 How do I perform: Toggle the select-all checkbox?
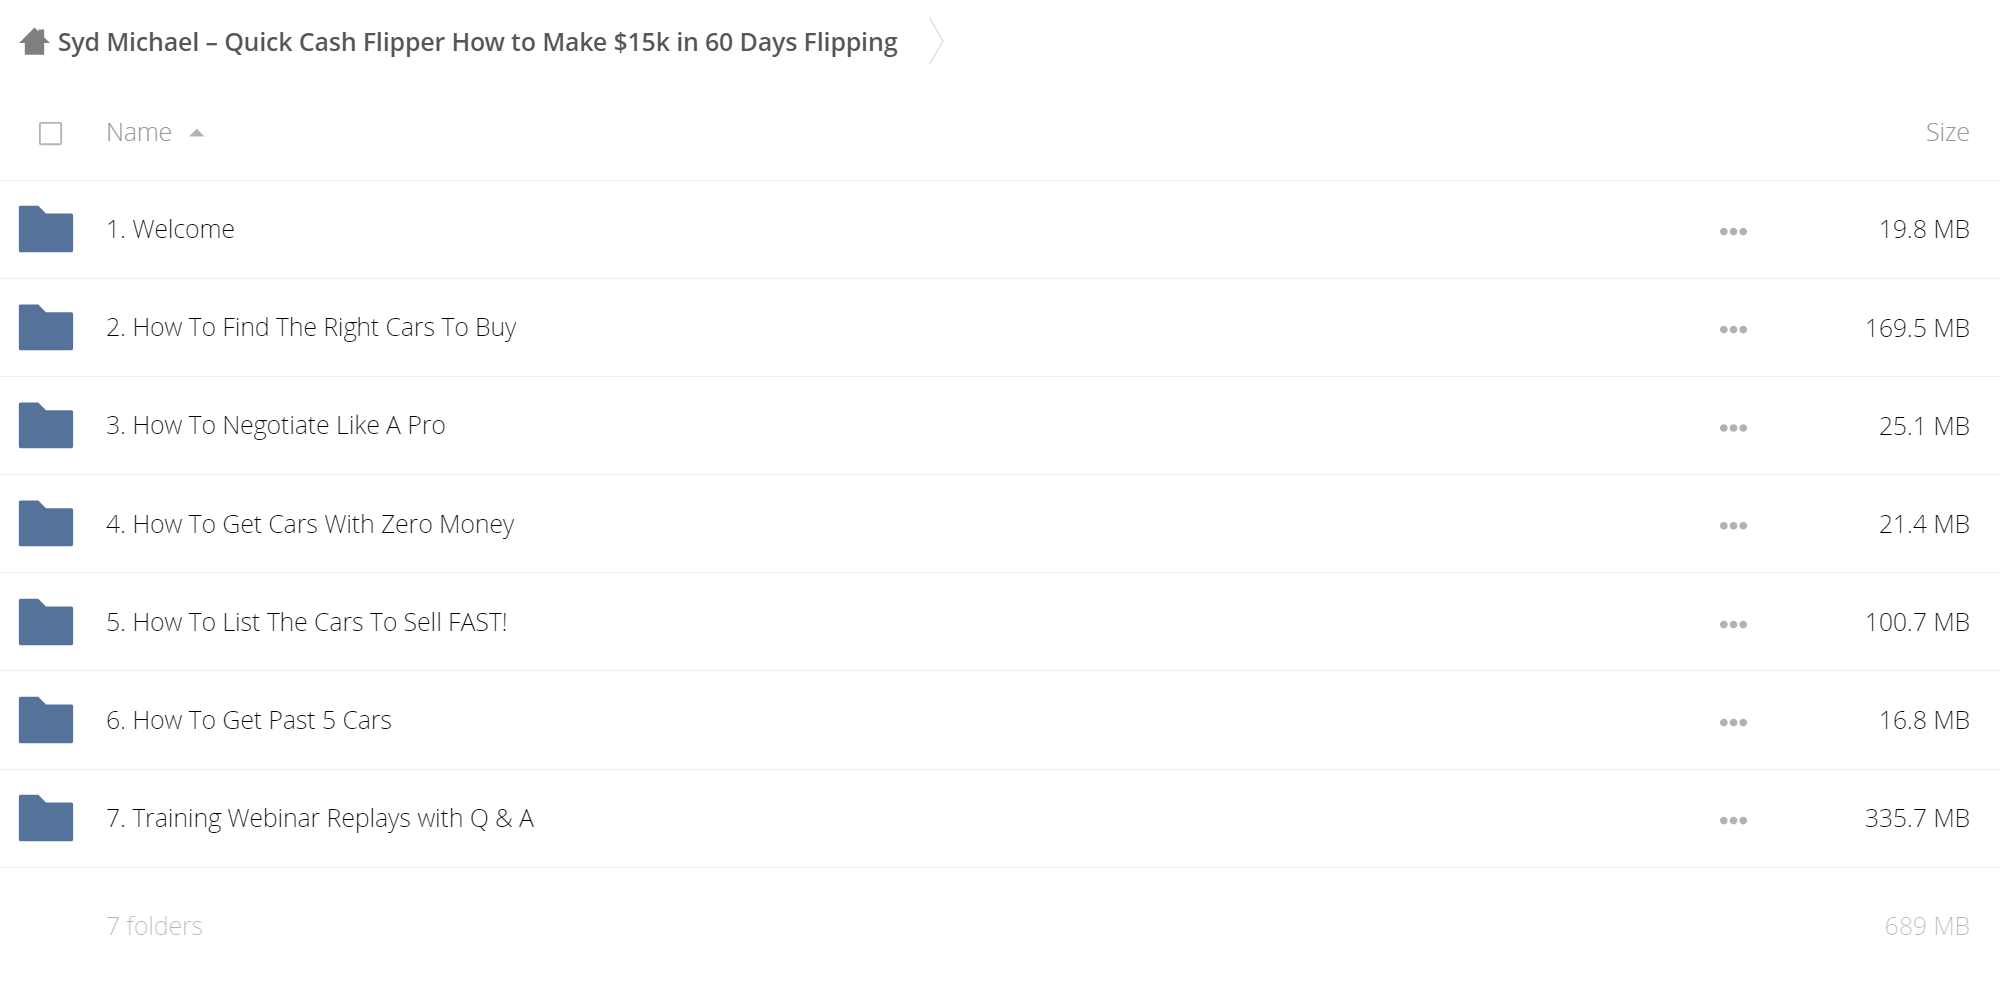click(x=50, y=133)
